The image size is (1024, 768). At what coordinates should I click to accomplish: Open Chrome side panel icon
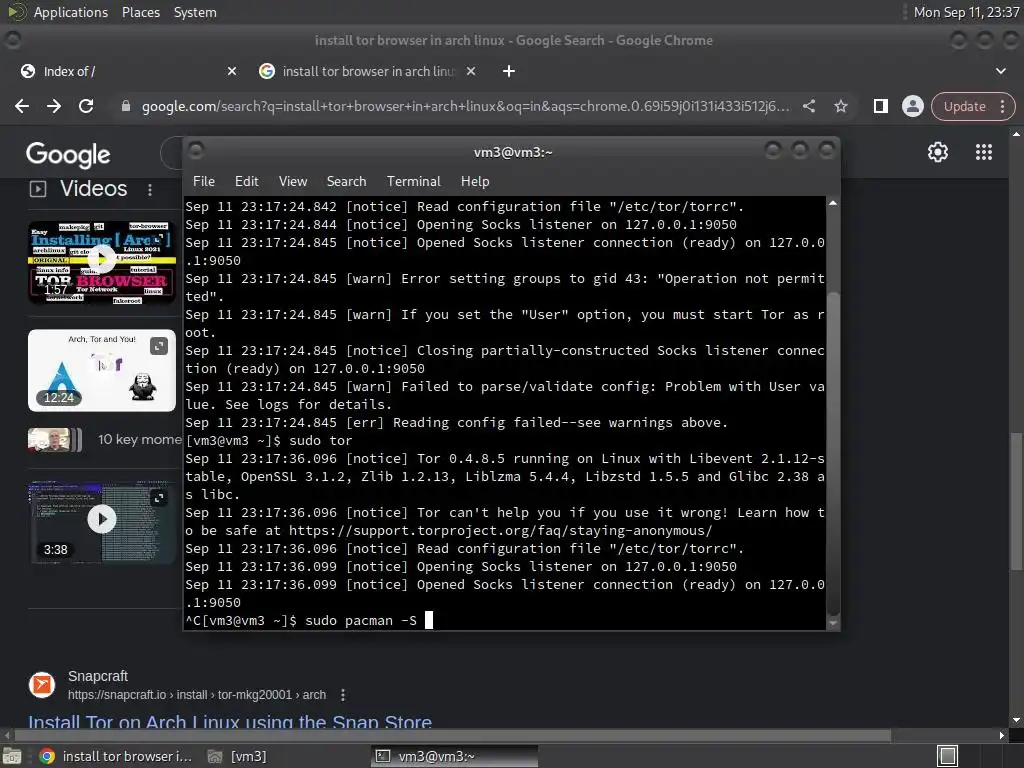880,106
